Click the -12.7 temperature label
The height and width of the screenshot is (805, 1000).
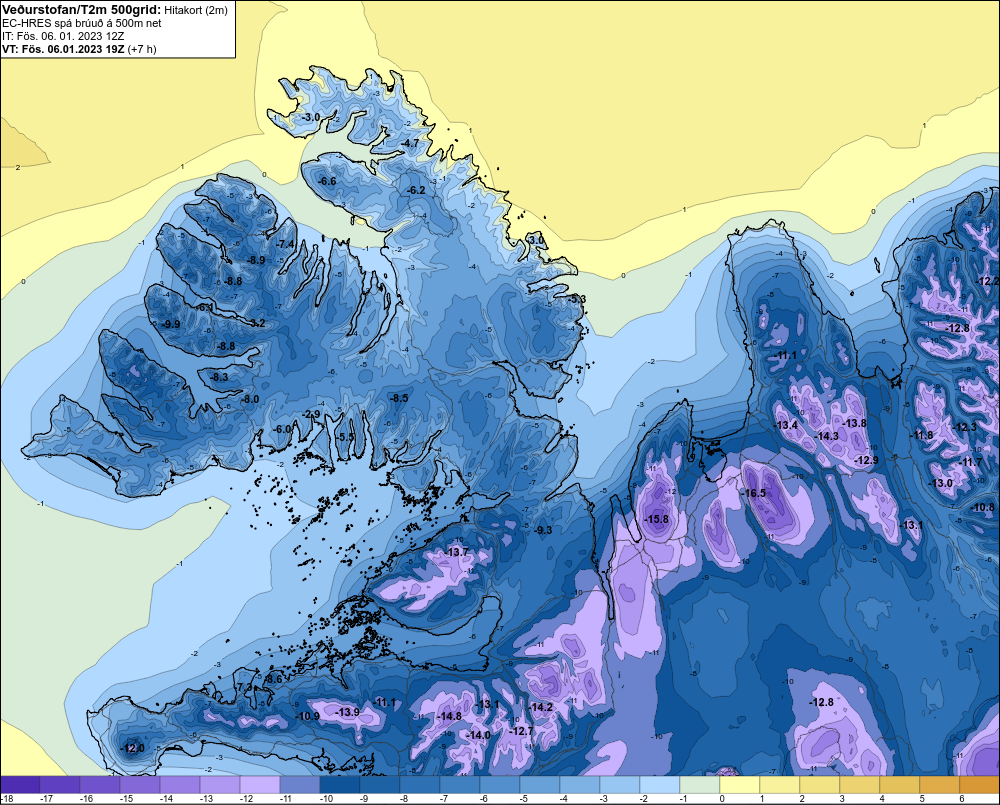click(x=521, y=731)
